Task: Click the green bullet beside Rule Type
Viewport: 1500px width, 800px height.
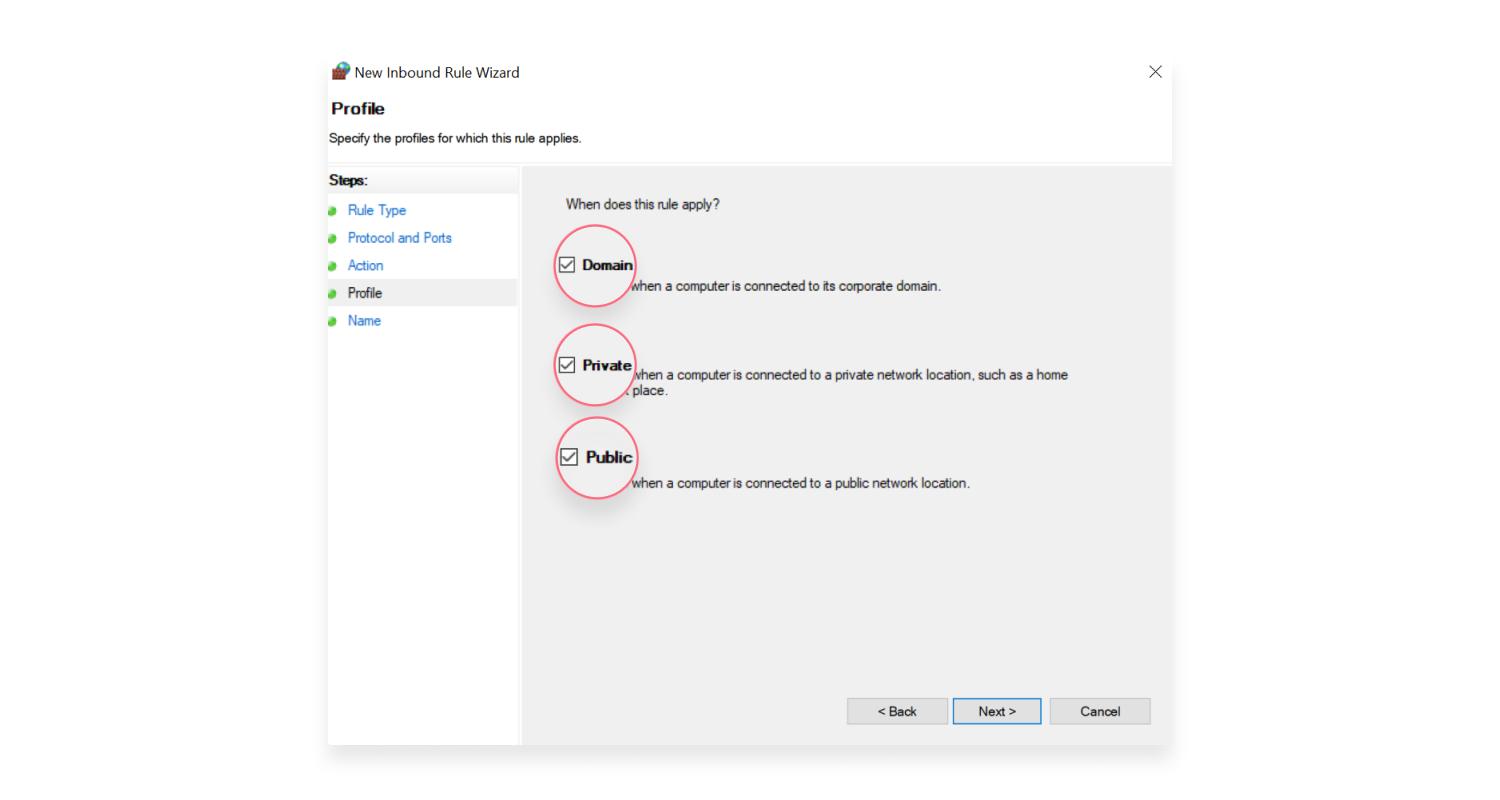Action: 332,211
